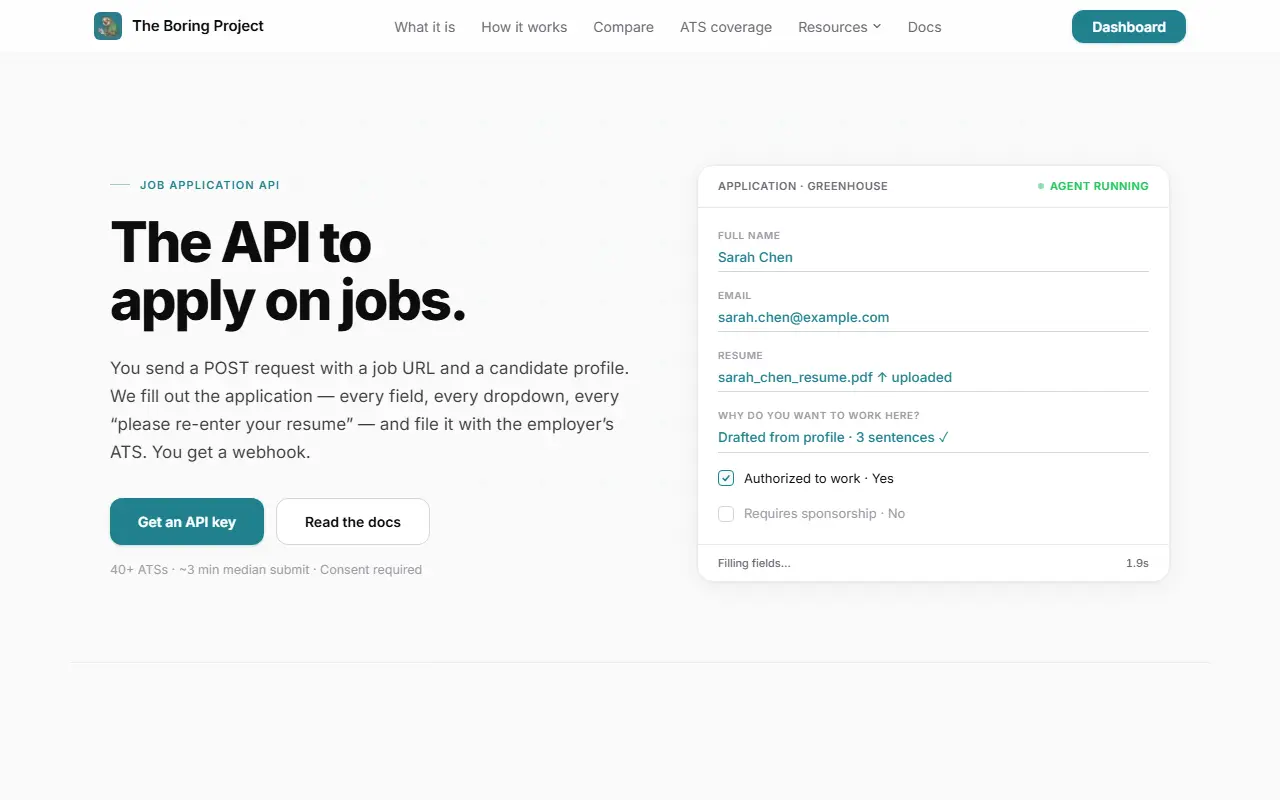Click the JOB APPLICATION API eyebrow label
Screen dimensions: 1280x800
click(x=210, y=185)
